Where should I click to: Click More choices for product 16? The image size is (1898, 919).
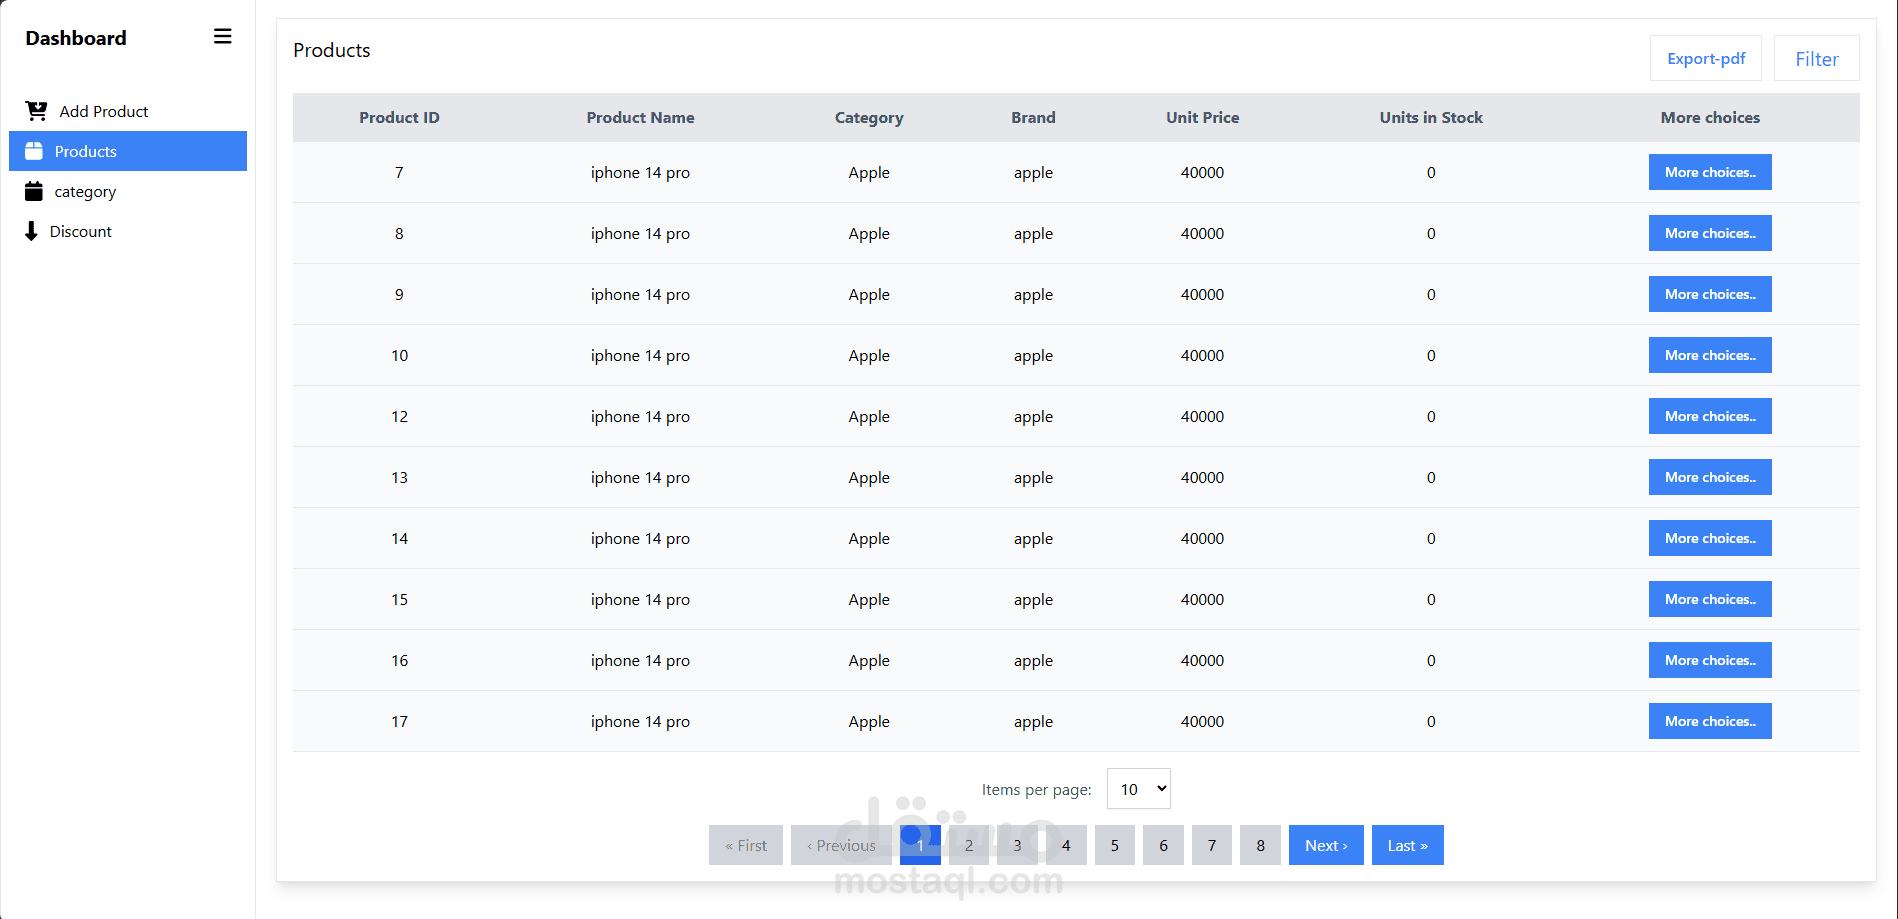1710,660
